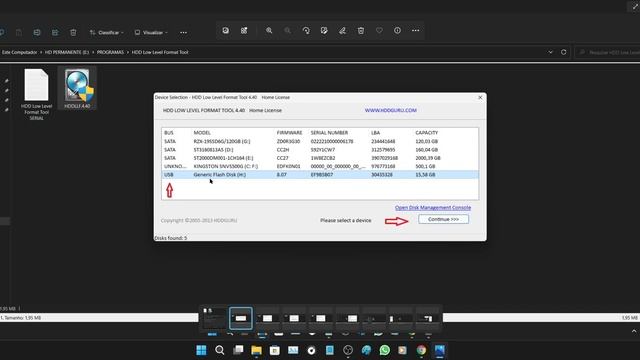Viewport: 640px width, 360px height.
Task: Select the HDD Low Level Format Tool SERIAL file
Action: (x=36, y=94)
